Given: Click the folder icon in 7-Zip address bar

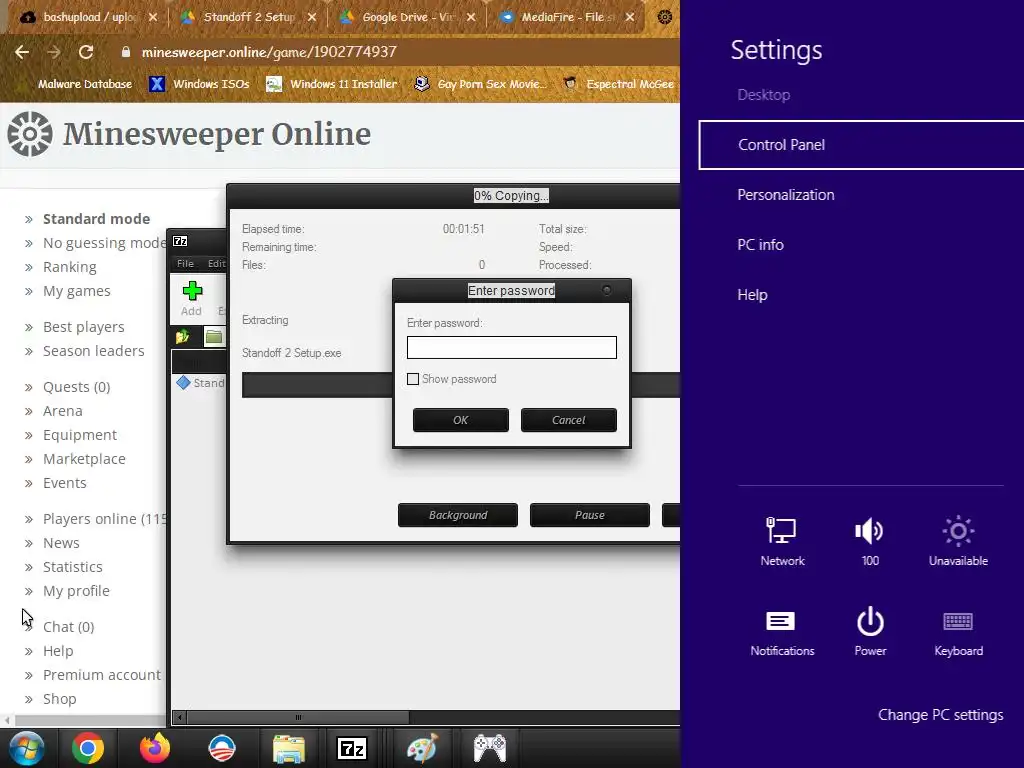Looking at the screenshot, I should [214, 337].
